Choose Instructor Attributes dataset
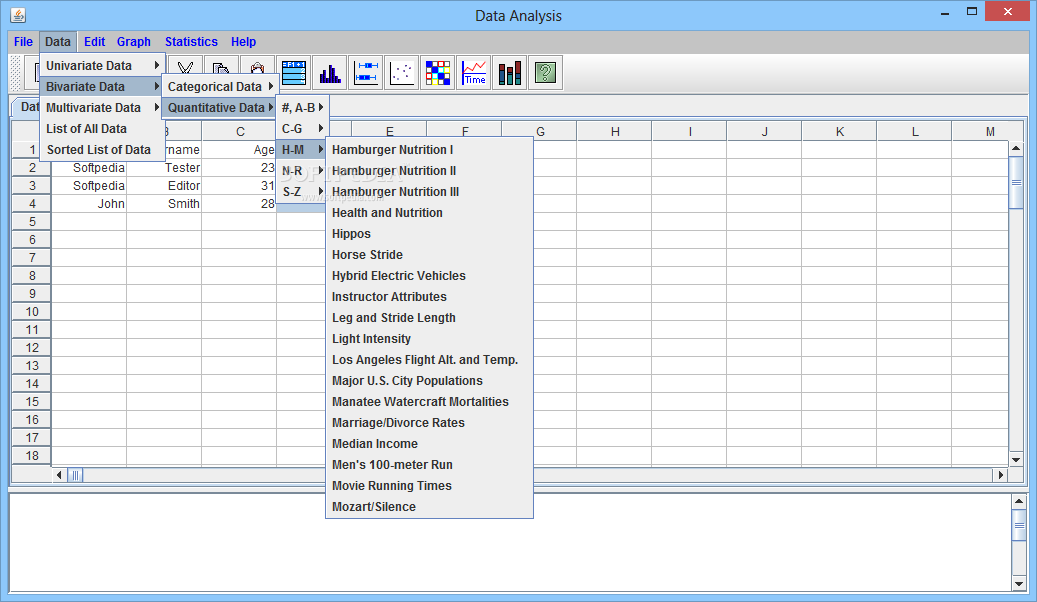This screenshot has height=602, width=1037. click(429, 297)
